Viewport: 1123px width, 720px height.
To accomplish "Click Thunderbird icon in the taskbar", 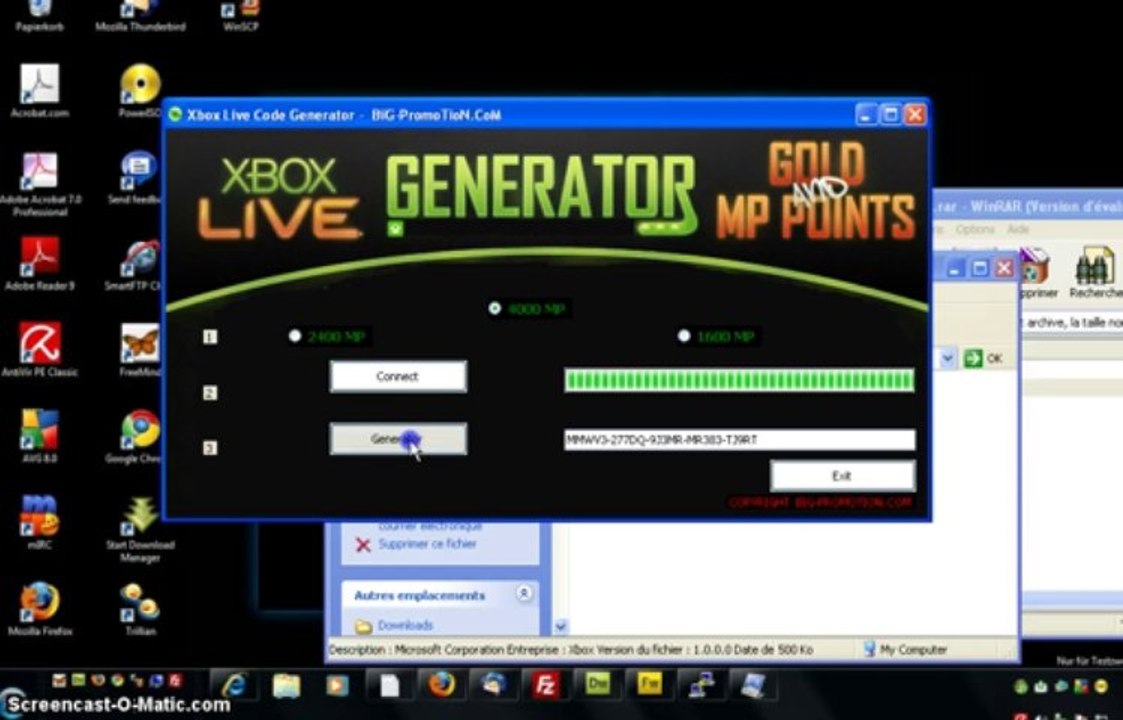I will click(493, 685).
